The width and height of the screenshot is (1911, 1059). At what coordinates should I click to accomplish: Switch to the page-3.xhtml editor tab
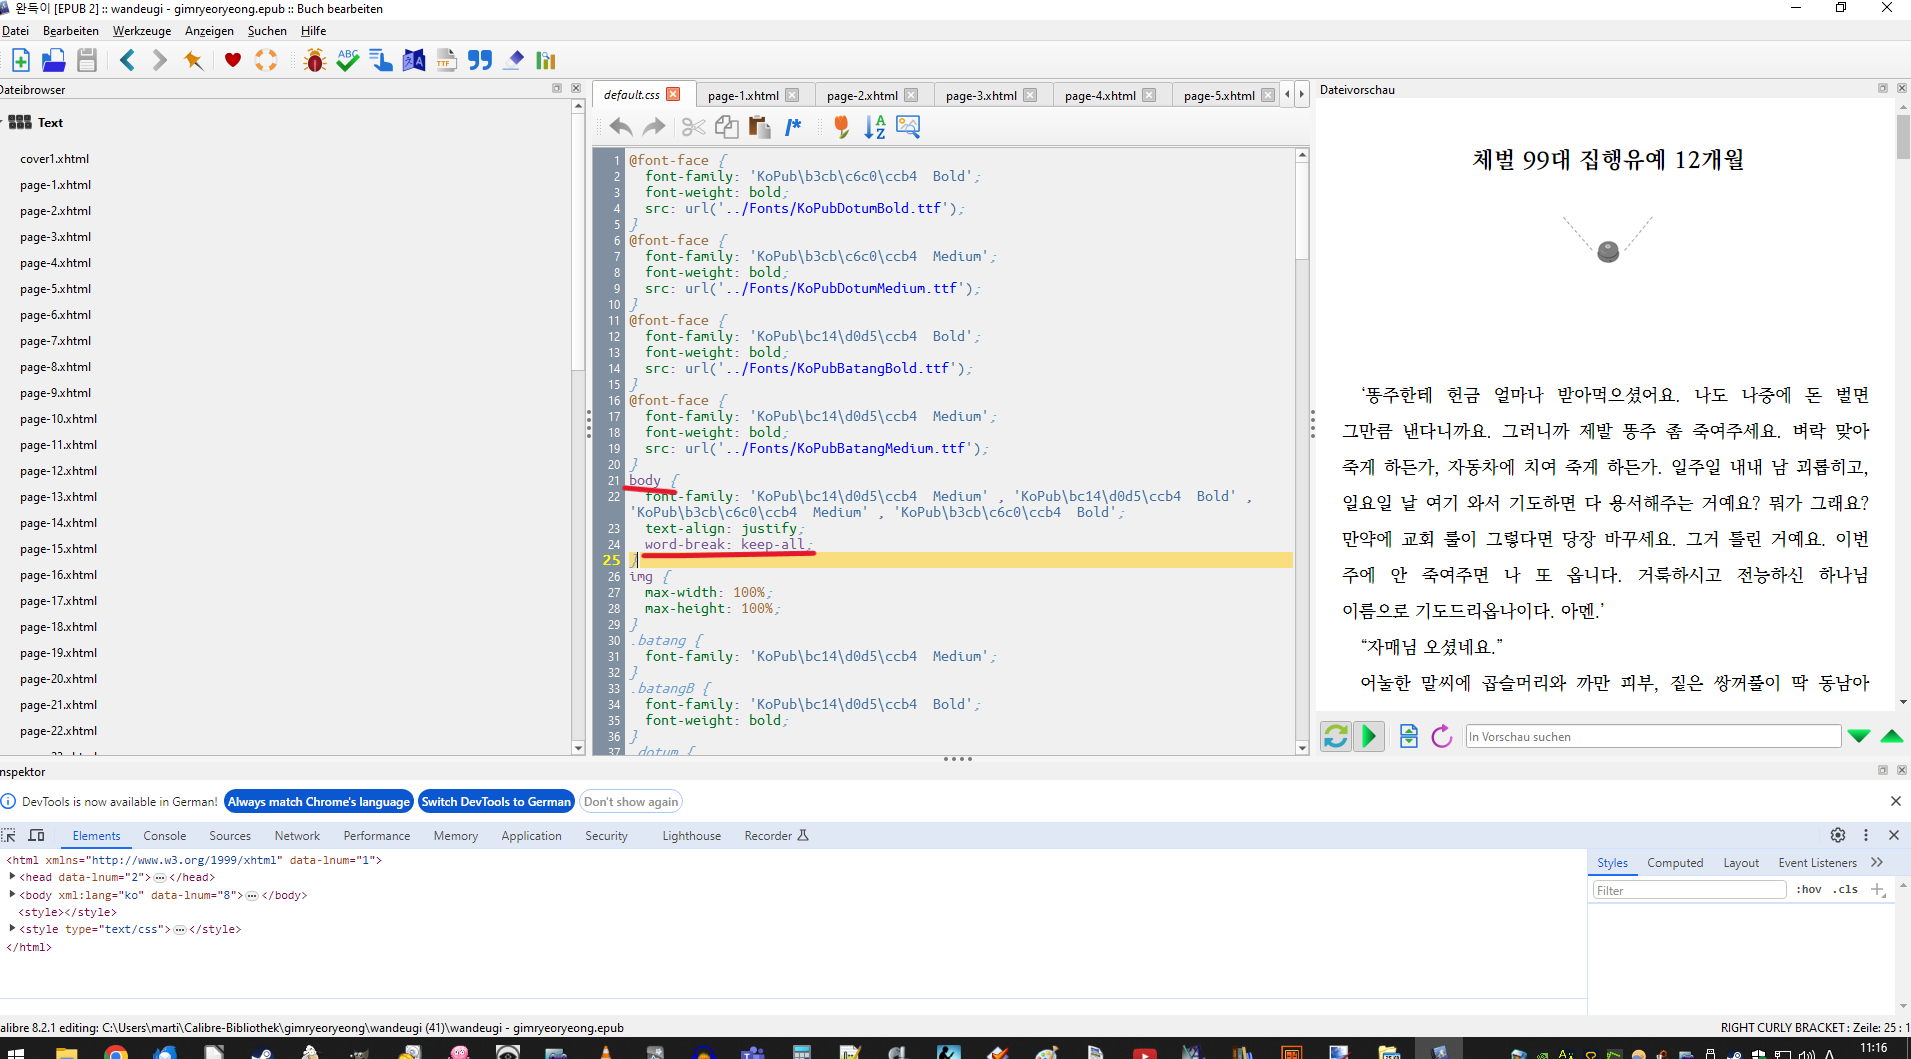pos(980,96)
